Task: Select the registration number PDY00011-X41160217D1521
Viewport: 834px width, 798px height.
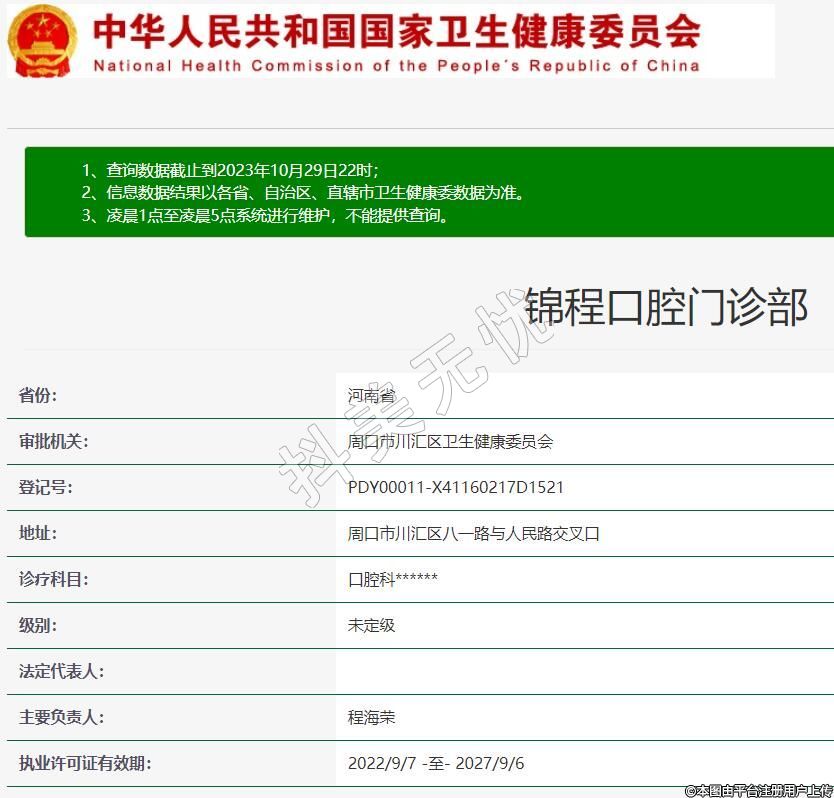Action: point(456,488)
